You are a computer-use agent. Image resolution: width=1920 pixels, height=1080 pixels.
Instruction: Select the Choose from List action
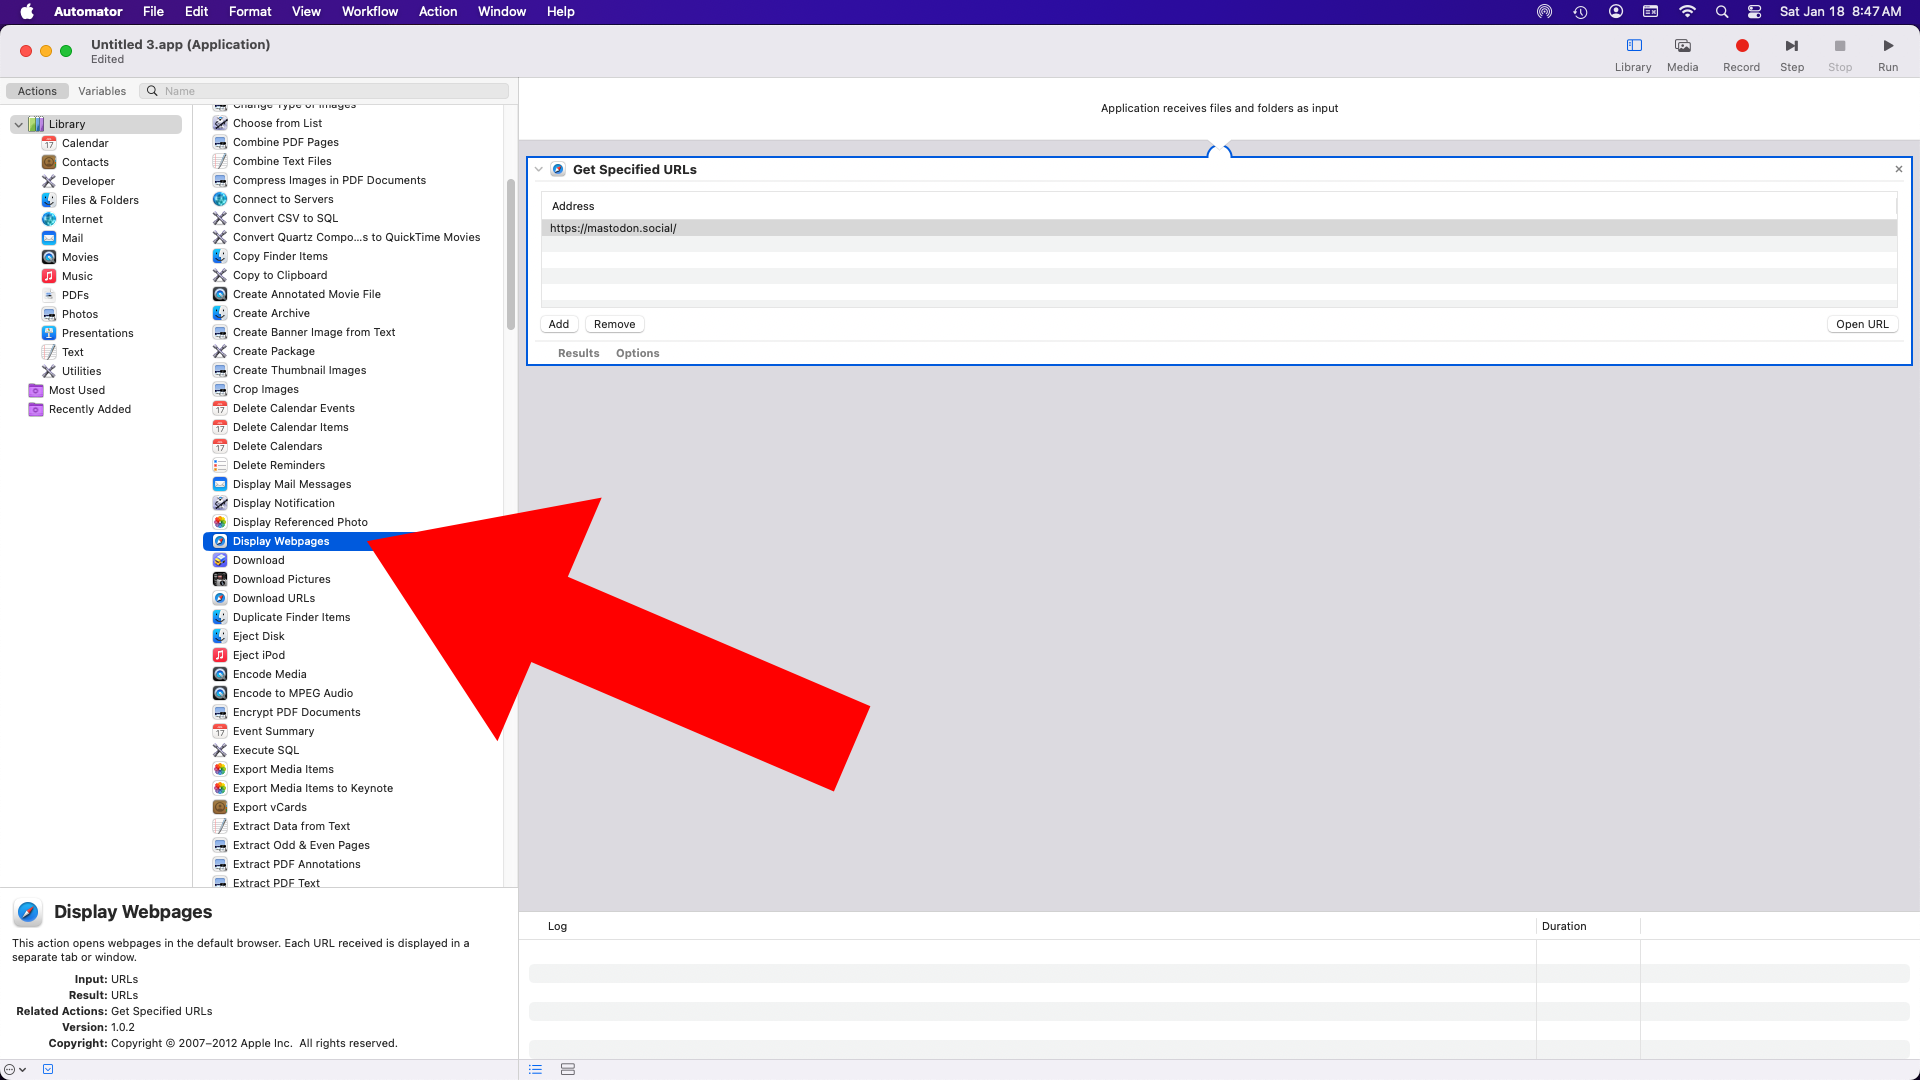click(277, 123)
